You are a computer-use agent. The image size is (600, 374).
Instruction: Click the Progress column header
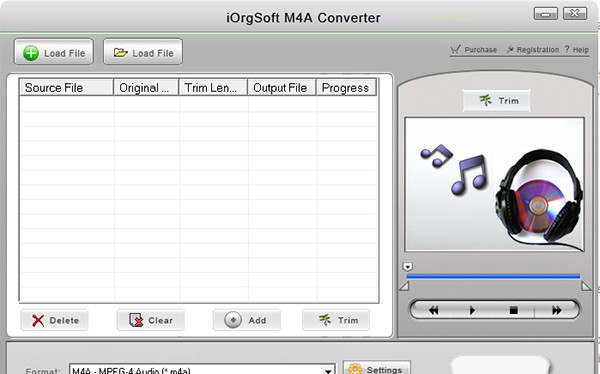346,87
